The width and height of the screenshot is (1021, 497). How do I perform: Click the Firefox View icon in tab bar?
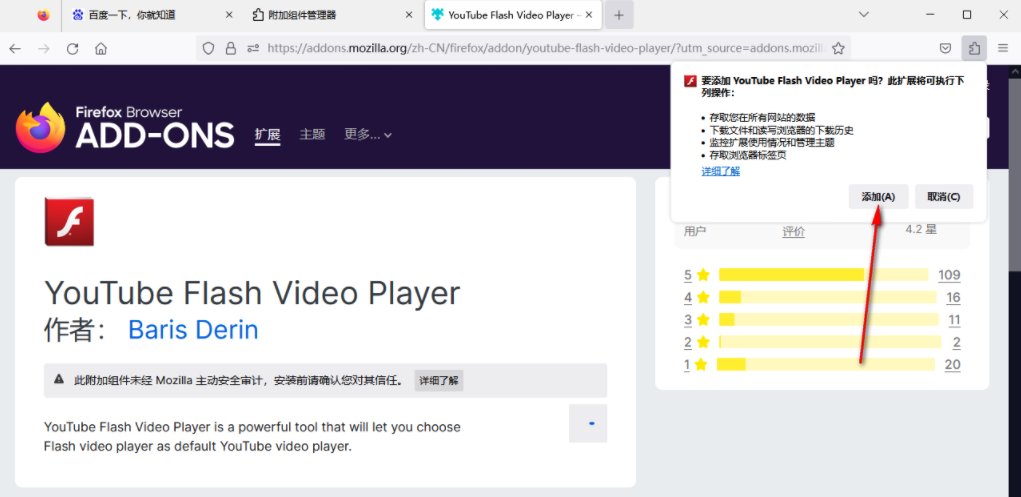tap(44, 15)
